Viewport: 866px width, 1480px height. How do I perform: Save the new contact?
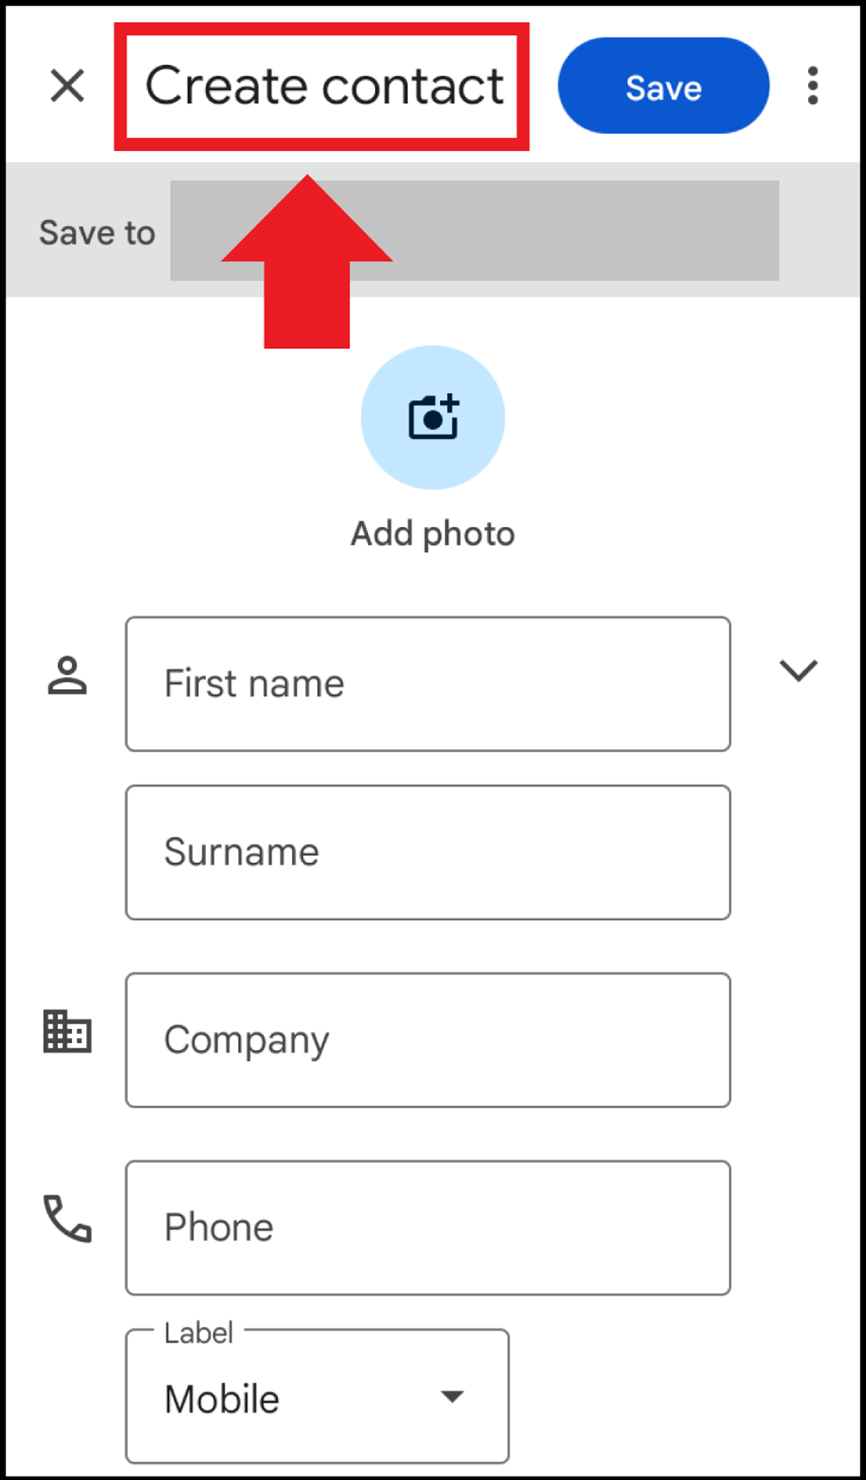pyautogui.click(x=663, y=87)
